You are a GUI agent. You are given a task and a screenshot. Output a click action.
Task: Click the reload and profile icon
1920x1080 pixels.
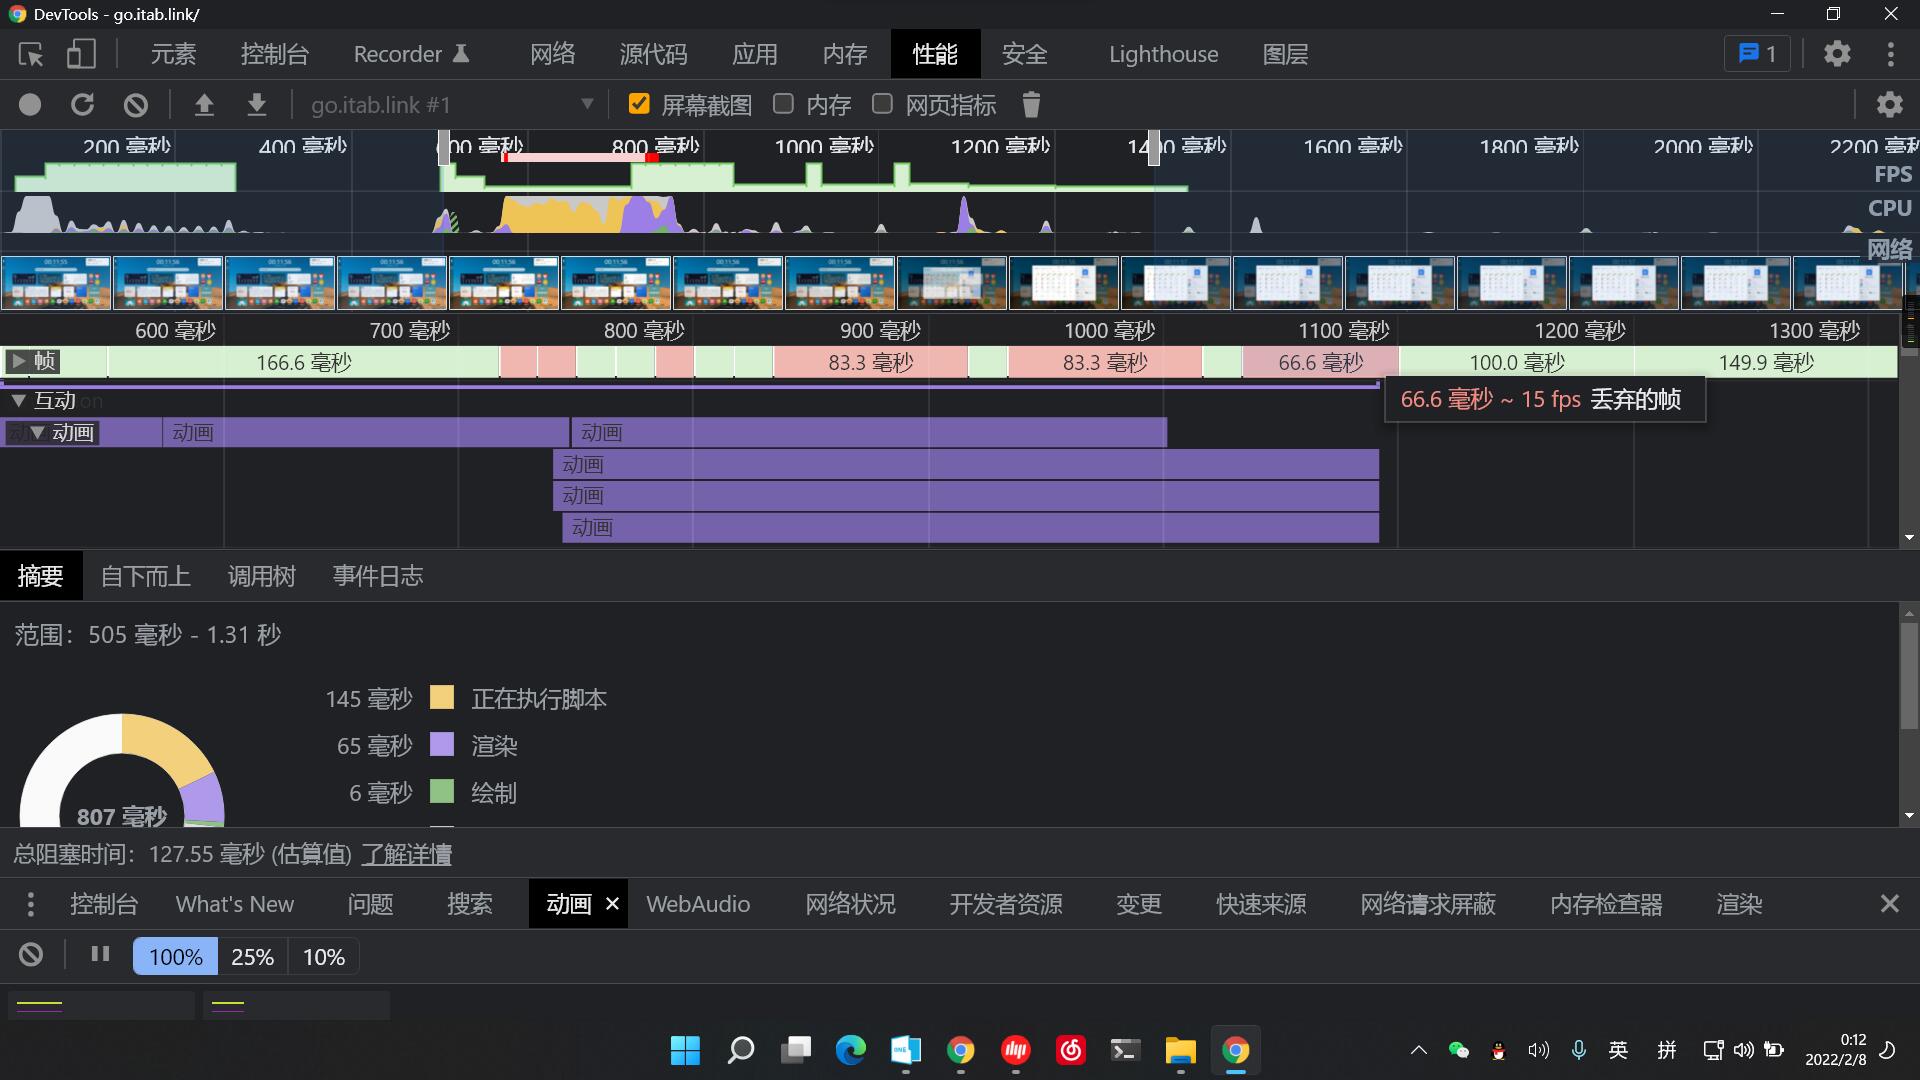click(x=83, y=105)
